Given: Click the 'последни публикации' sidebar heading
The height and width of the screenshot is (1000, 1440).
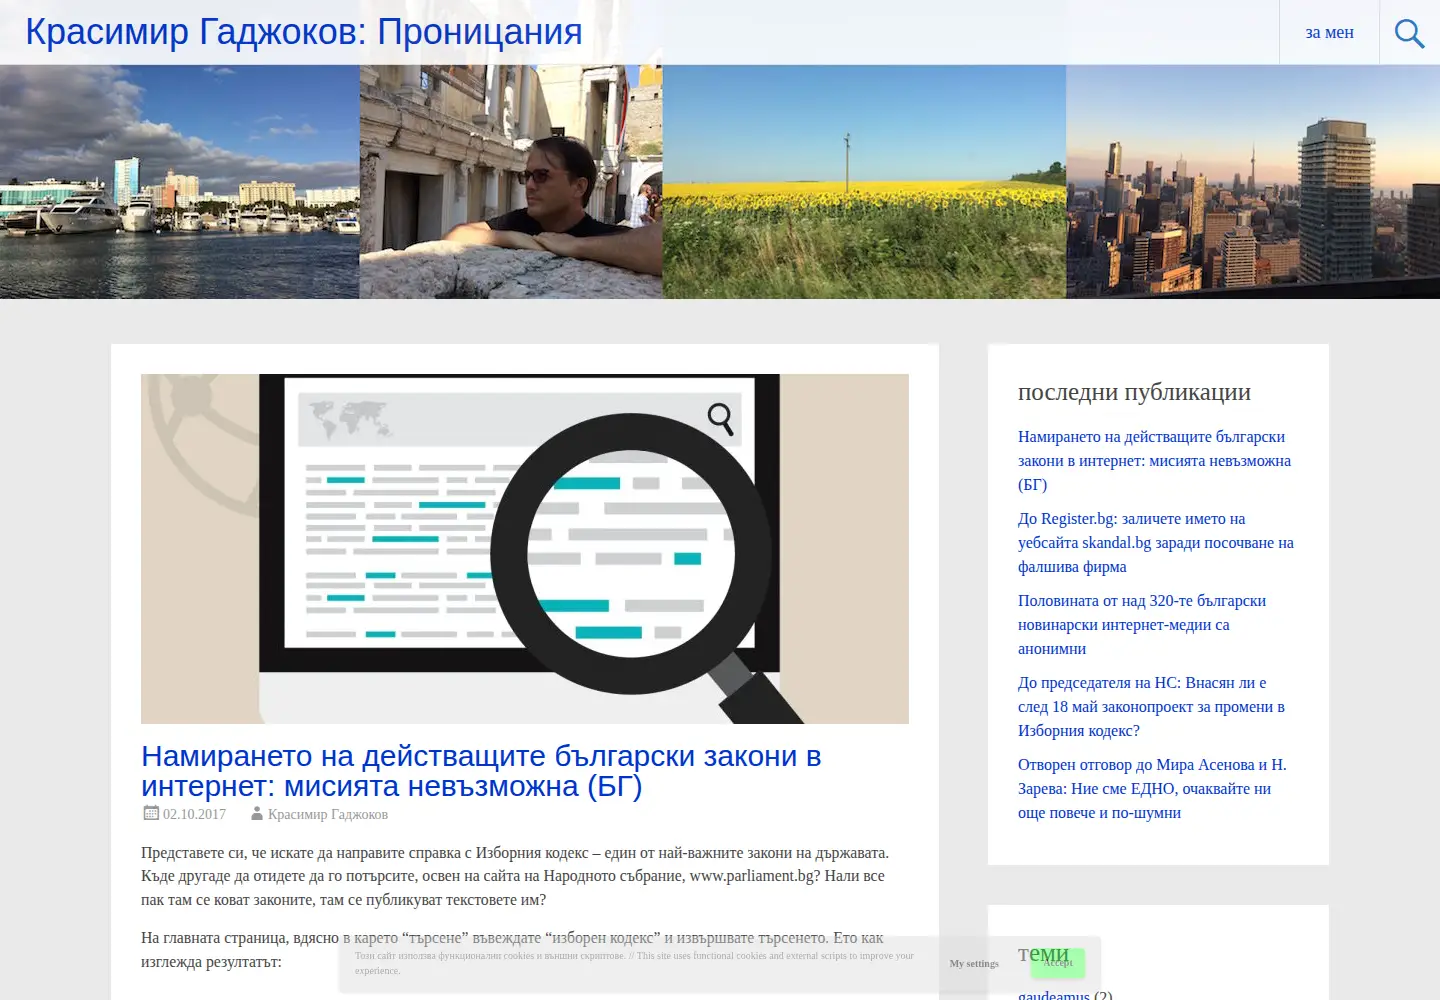Looking at the screenshot, I should tap(1134, 392).
